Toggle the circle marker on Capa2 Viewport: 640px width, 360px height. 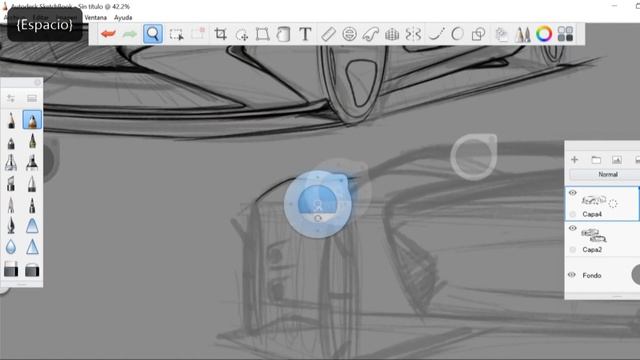tap(573, 249)
